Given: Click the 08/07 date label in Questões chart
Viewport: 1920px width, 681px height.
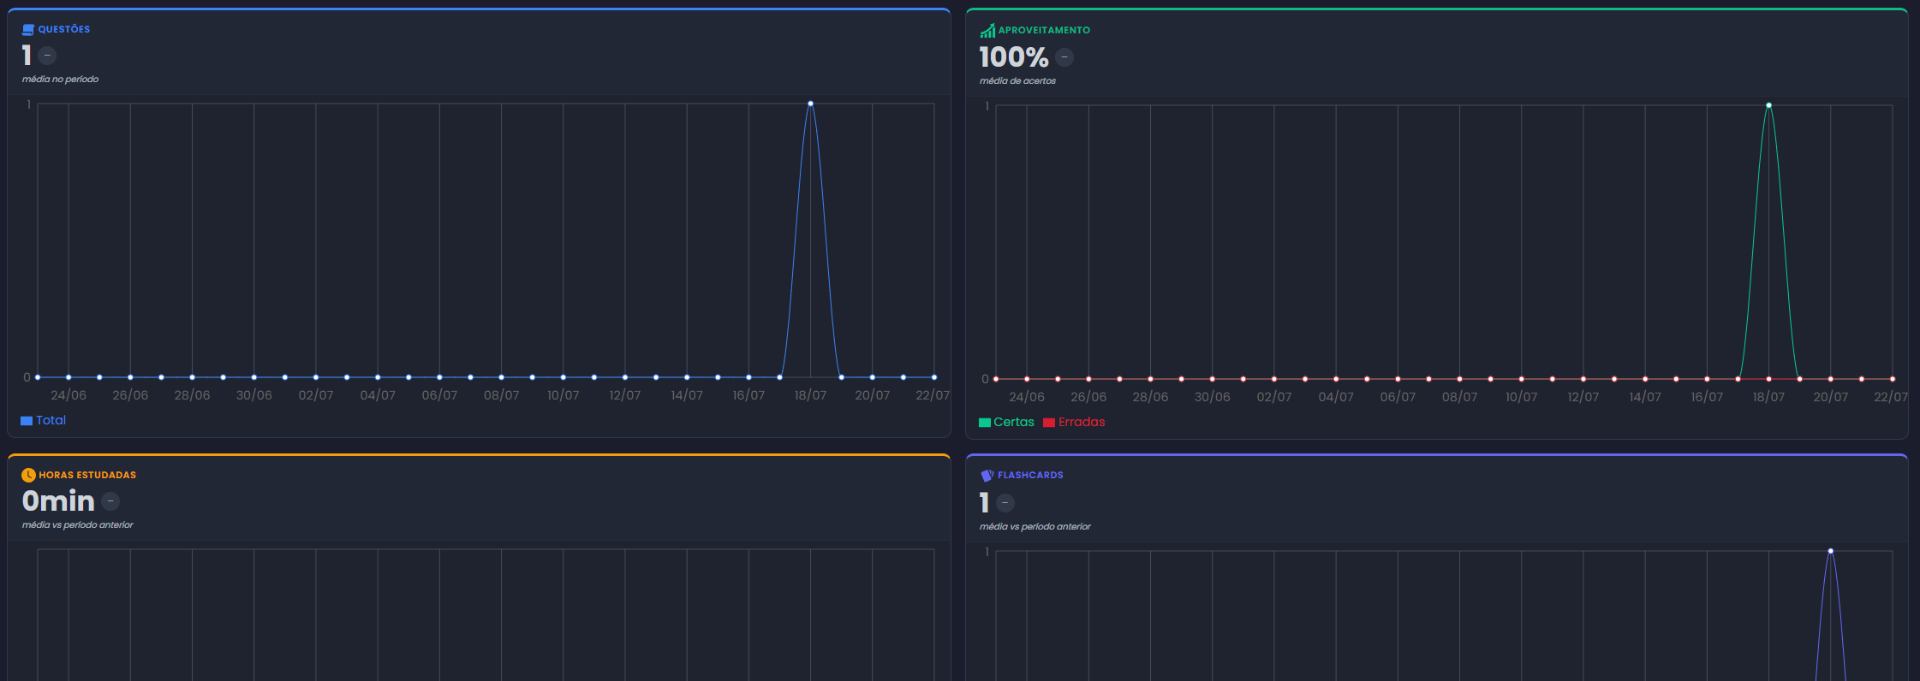Looking at the screenshot, I should [x=501, y=396].
